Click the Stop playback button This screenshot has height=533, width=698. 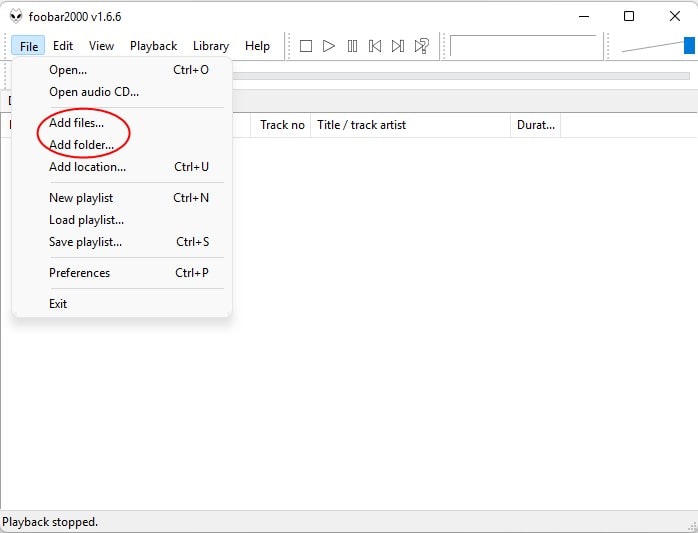306,46
